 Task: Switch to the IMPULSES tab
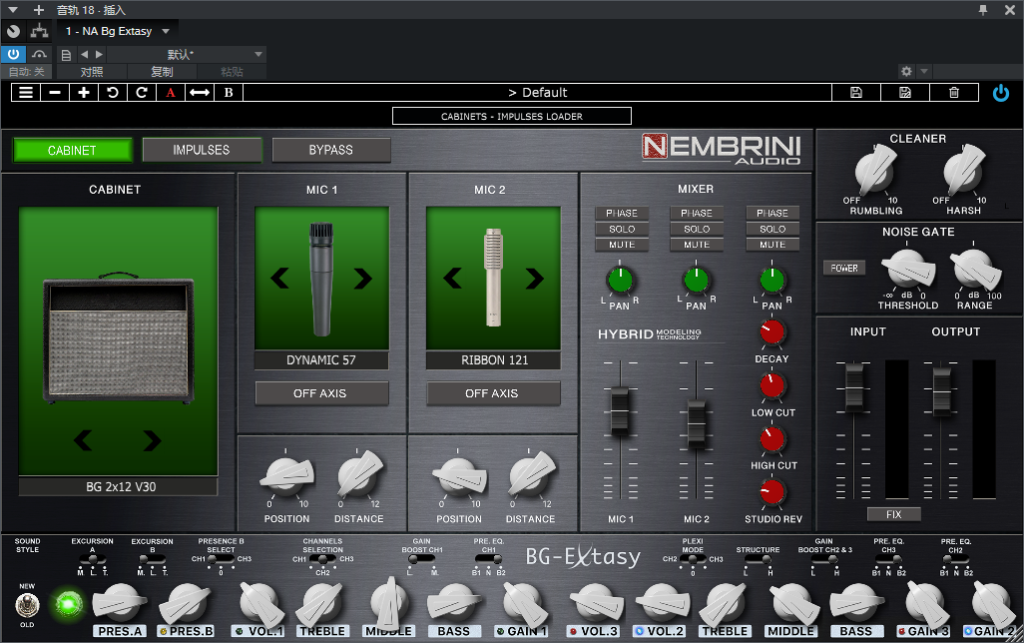coord(201,150)
